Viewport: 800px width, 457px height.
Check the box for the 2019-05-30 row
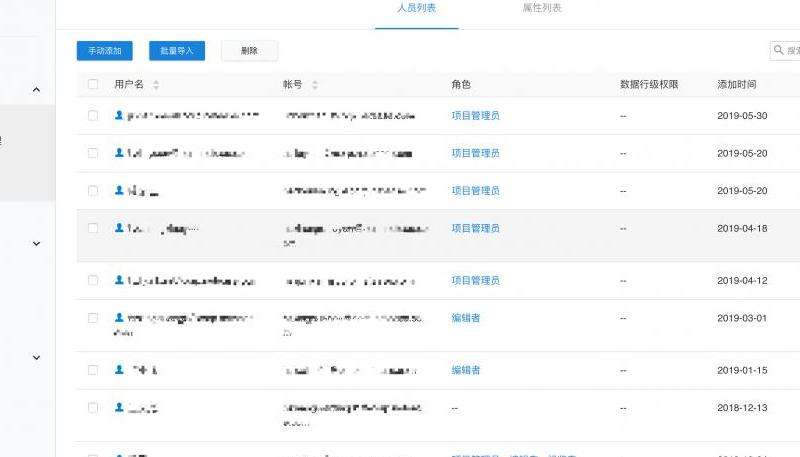click(x=93, y=116)
